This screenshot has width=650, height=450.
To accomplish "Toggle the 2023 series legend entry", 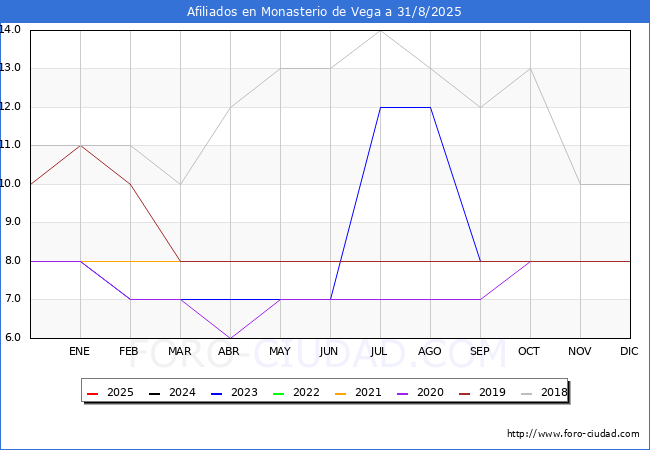I will coord(226,393).
